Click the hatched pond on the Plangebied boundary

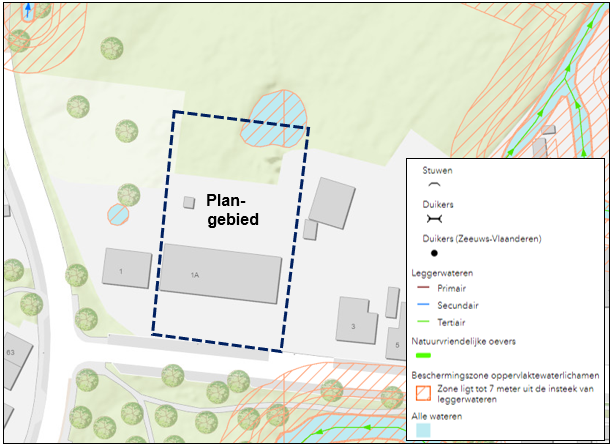point(273,119)
